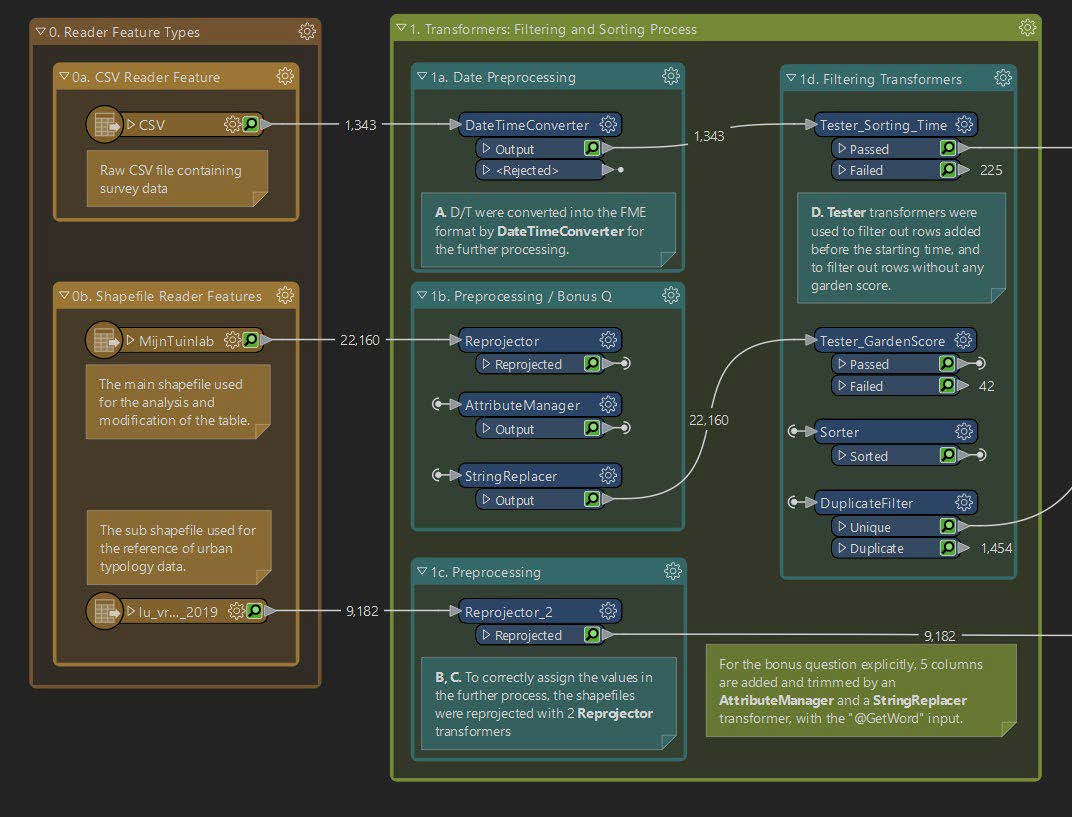Inspect Tester_GardenScore Failed port cache
This screenshot has width=1072, height=817.
[x=947, y=386]
